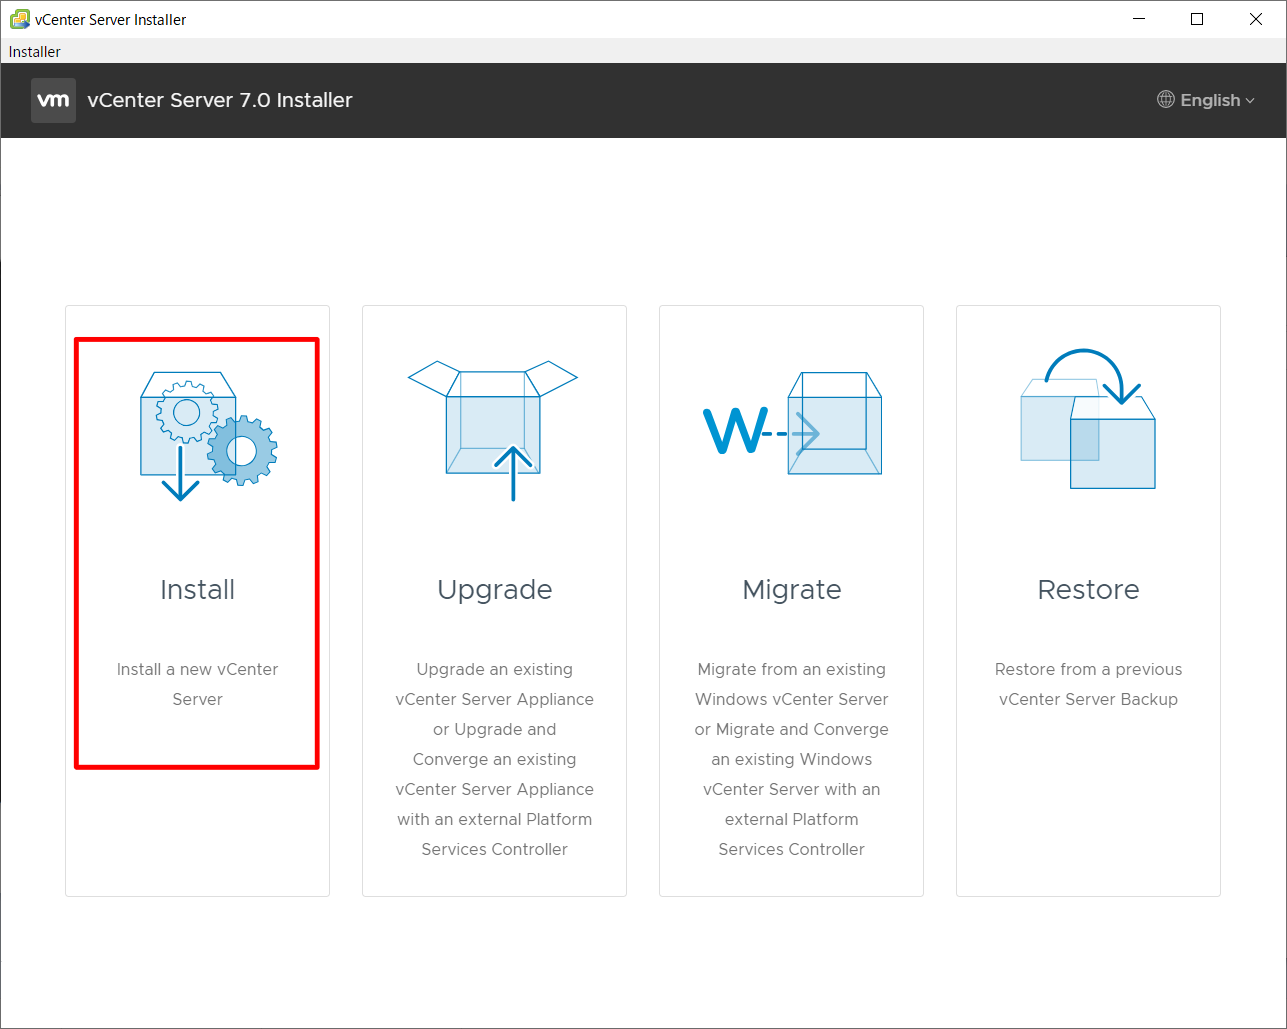Click the 'vCenter Server 7.0 Installer' header title
Viewport: 1287px width, 1029px height.
coord(220,100)
